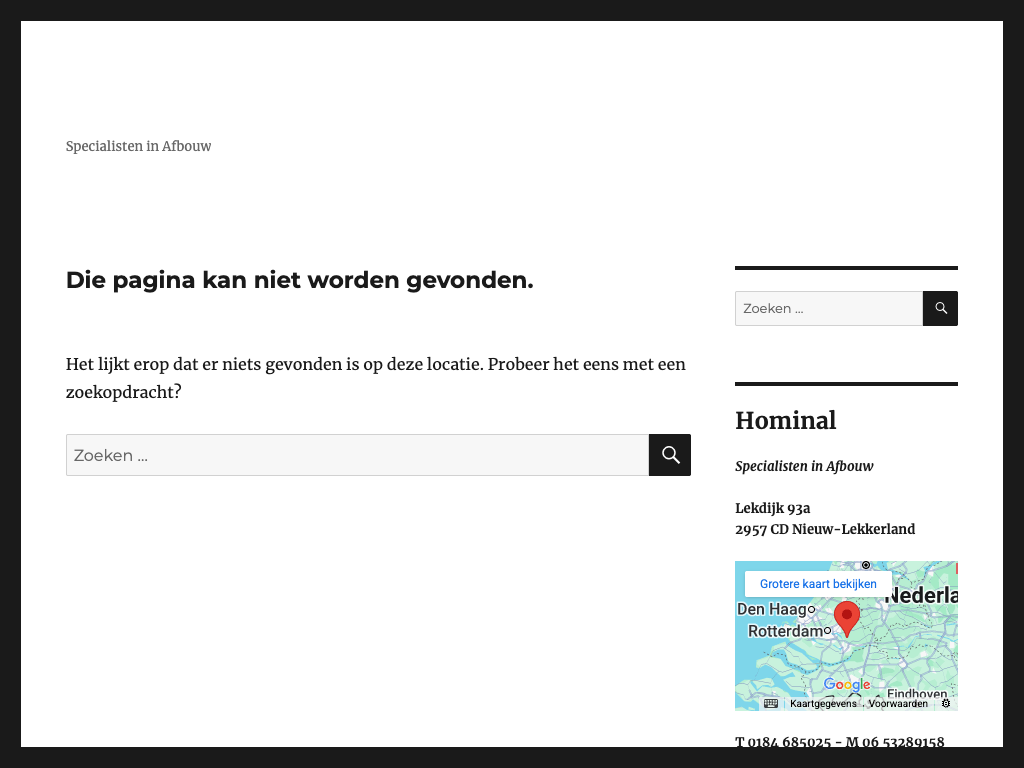Click the Lekdijk 93a address line
The height and width of the screenshot is (768, 1024).
click(x=772, y=508)
